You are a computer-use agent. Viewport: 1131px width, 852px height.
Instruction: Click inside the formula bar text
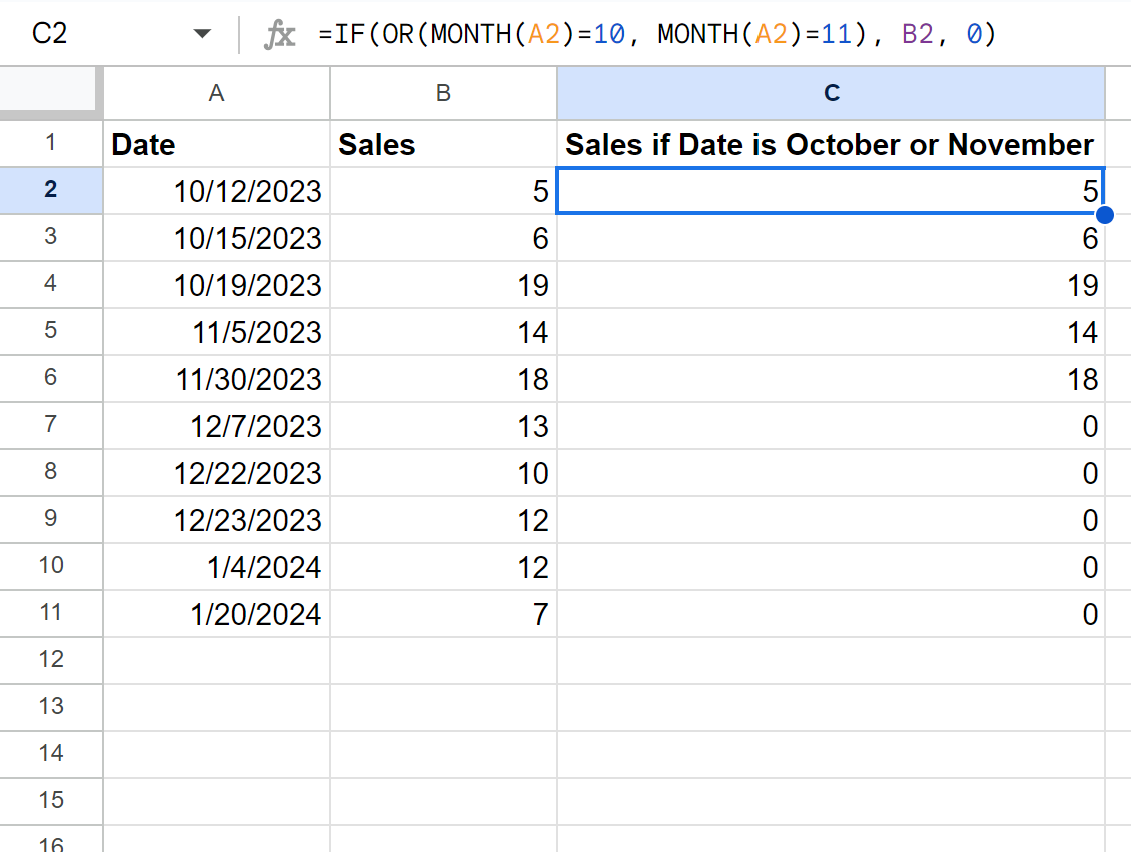(x=656, y=34)
